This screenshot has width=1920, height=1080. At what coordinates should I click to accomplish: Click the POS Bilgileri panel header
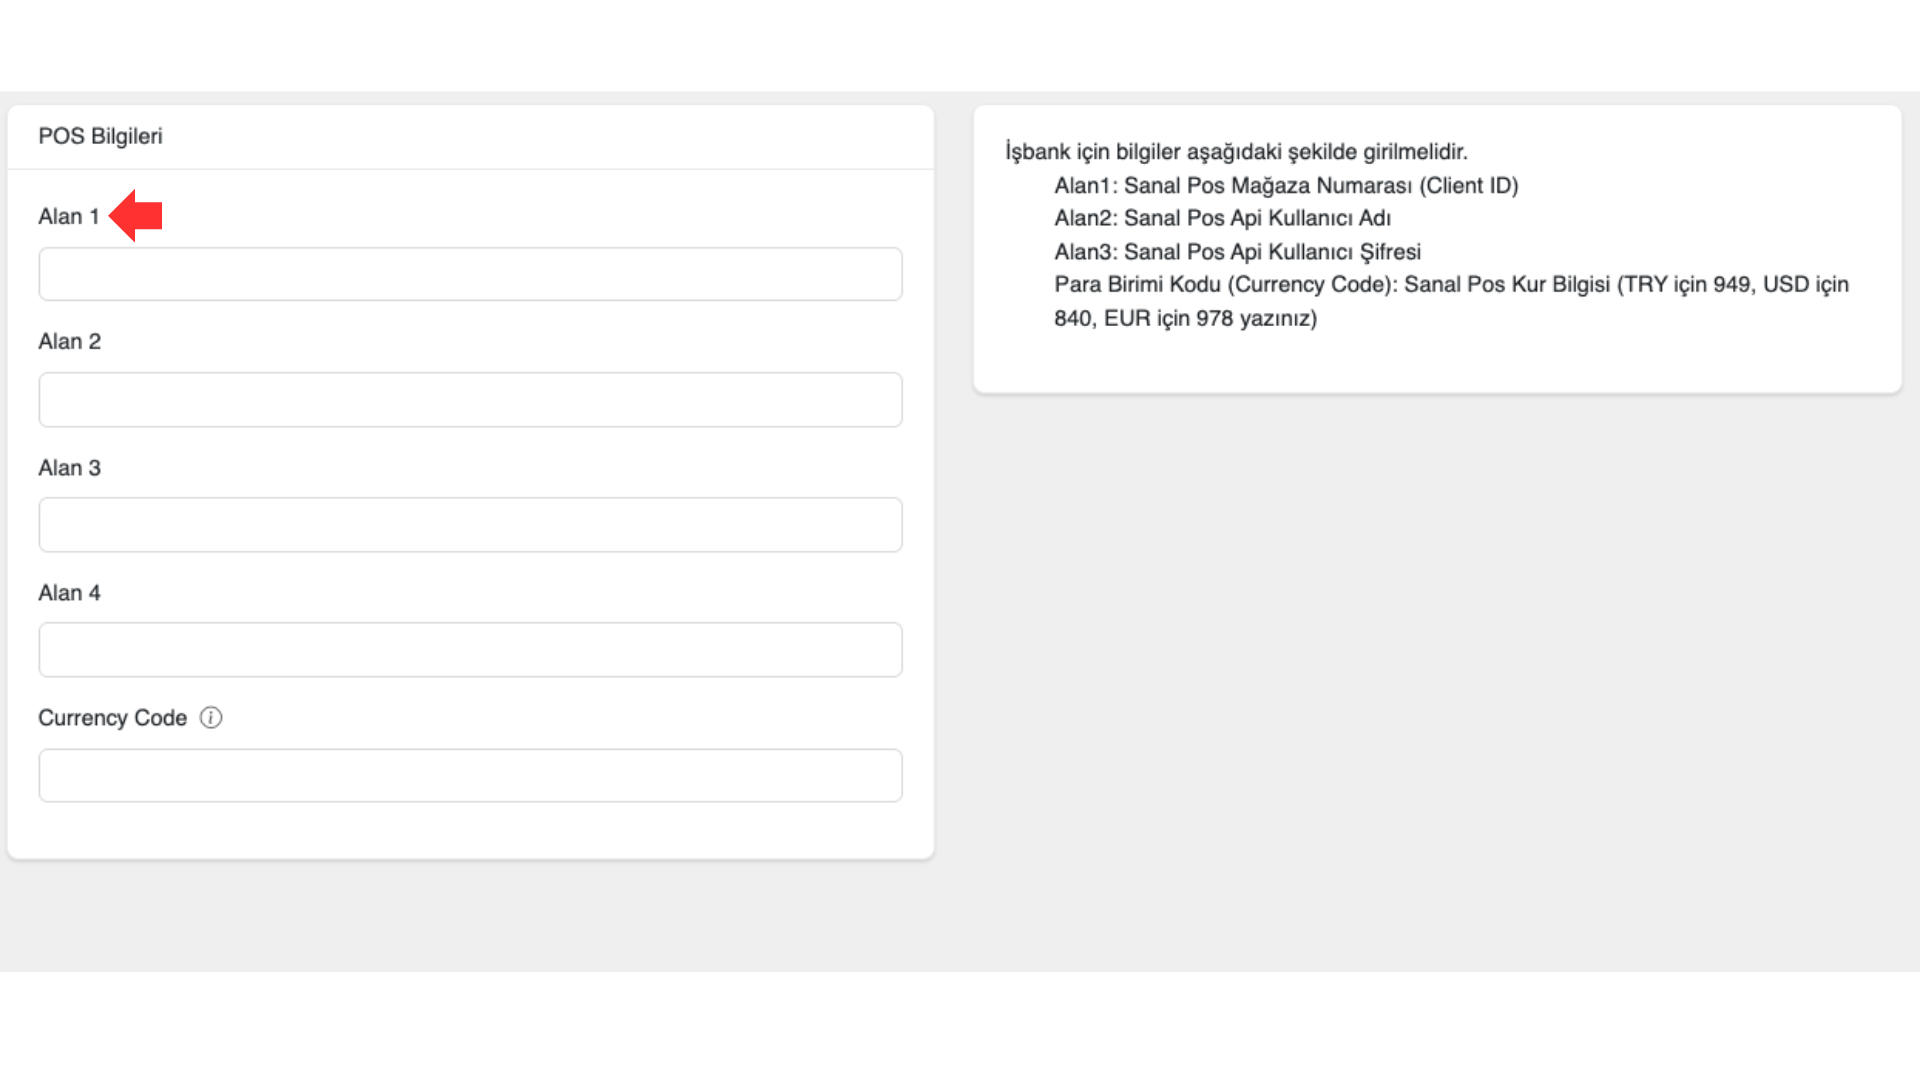click(100, 136)
